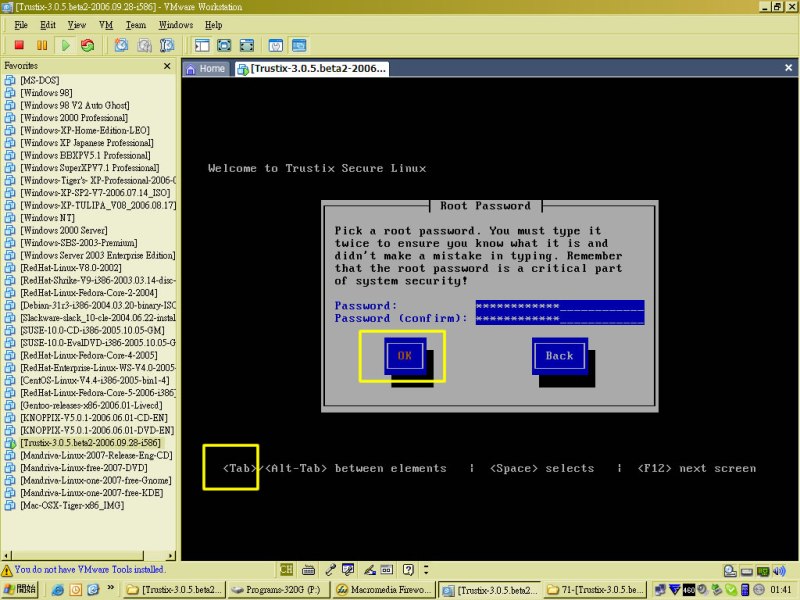Click the VMware Tools warning icon

click(x=7, y=570)
